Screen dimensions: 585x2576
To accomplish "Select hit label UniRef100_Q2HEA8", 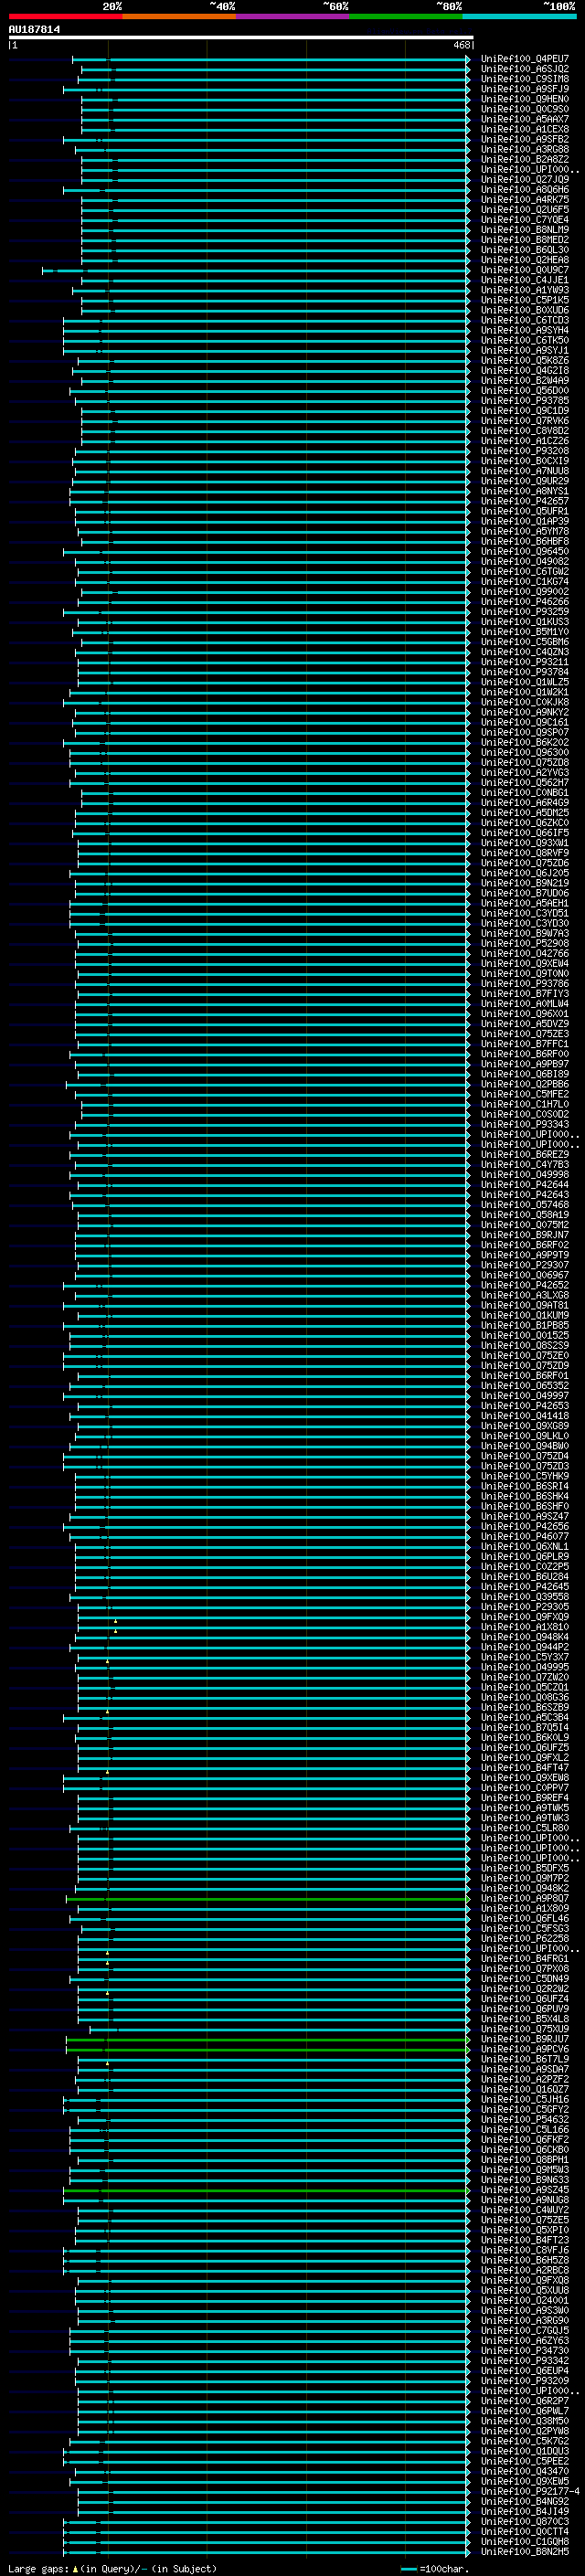I will pyautogui.click(x=524, y=260).
